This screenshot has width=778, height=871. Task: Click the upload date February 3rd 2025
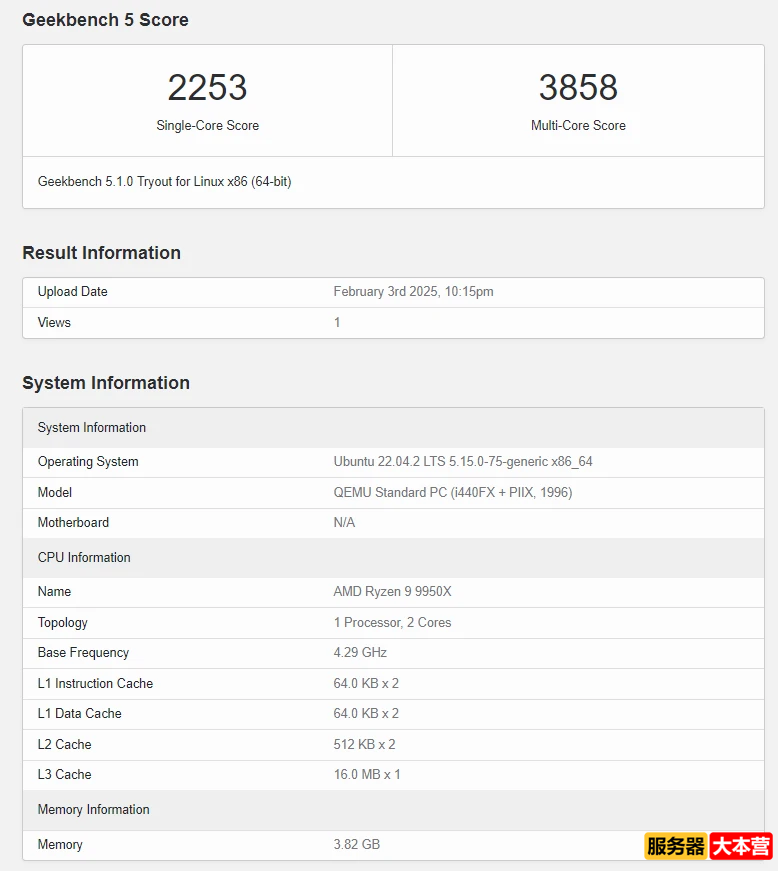413,292
